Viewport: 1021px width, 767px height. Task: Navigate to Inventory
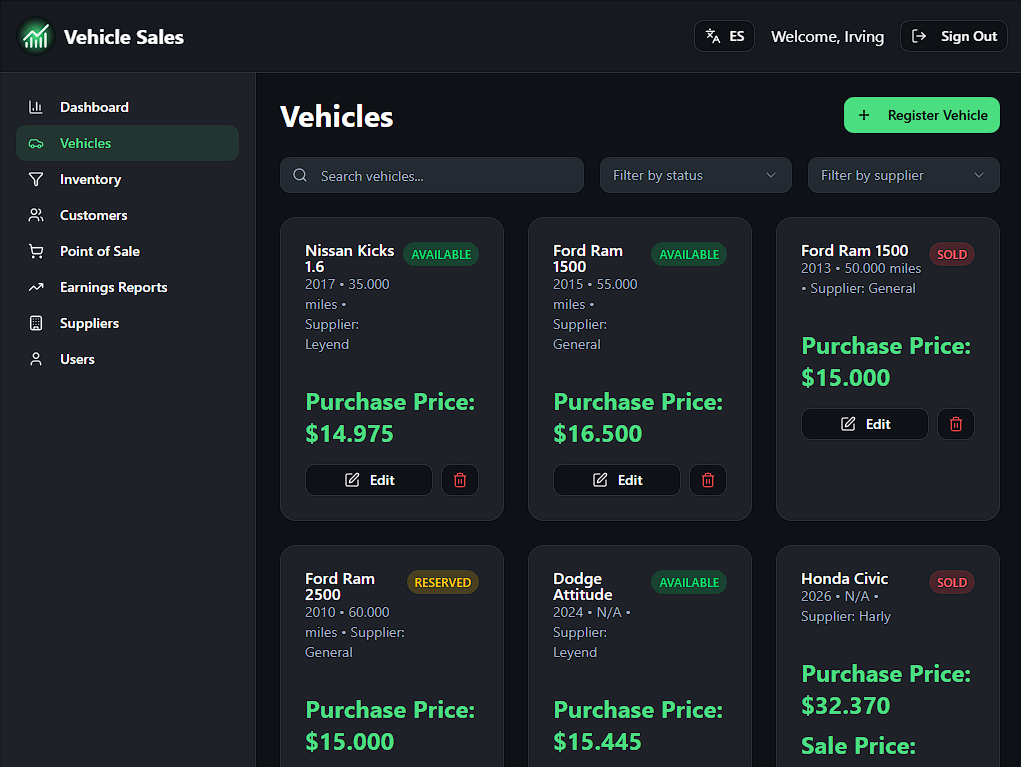127,179
